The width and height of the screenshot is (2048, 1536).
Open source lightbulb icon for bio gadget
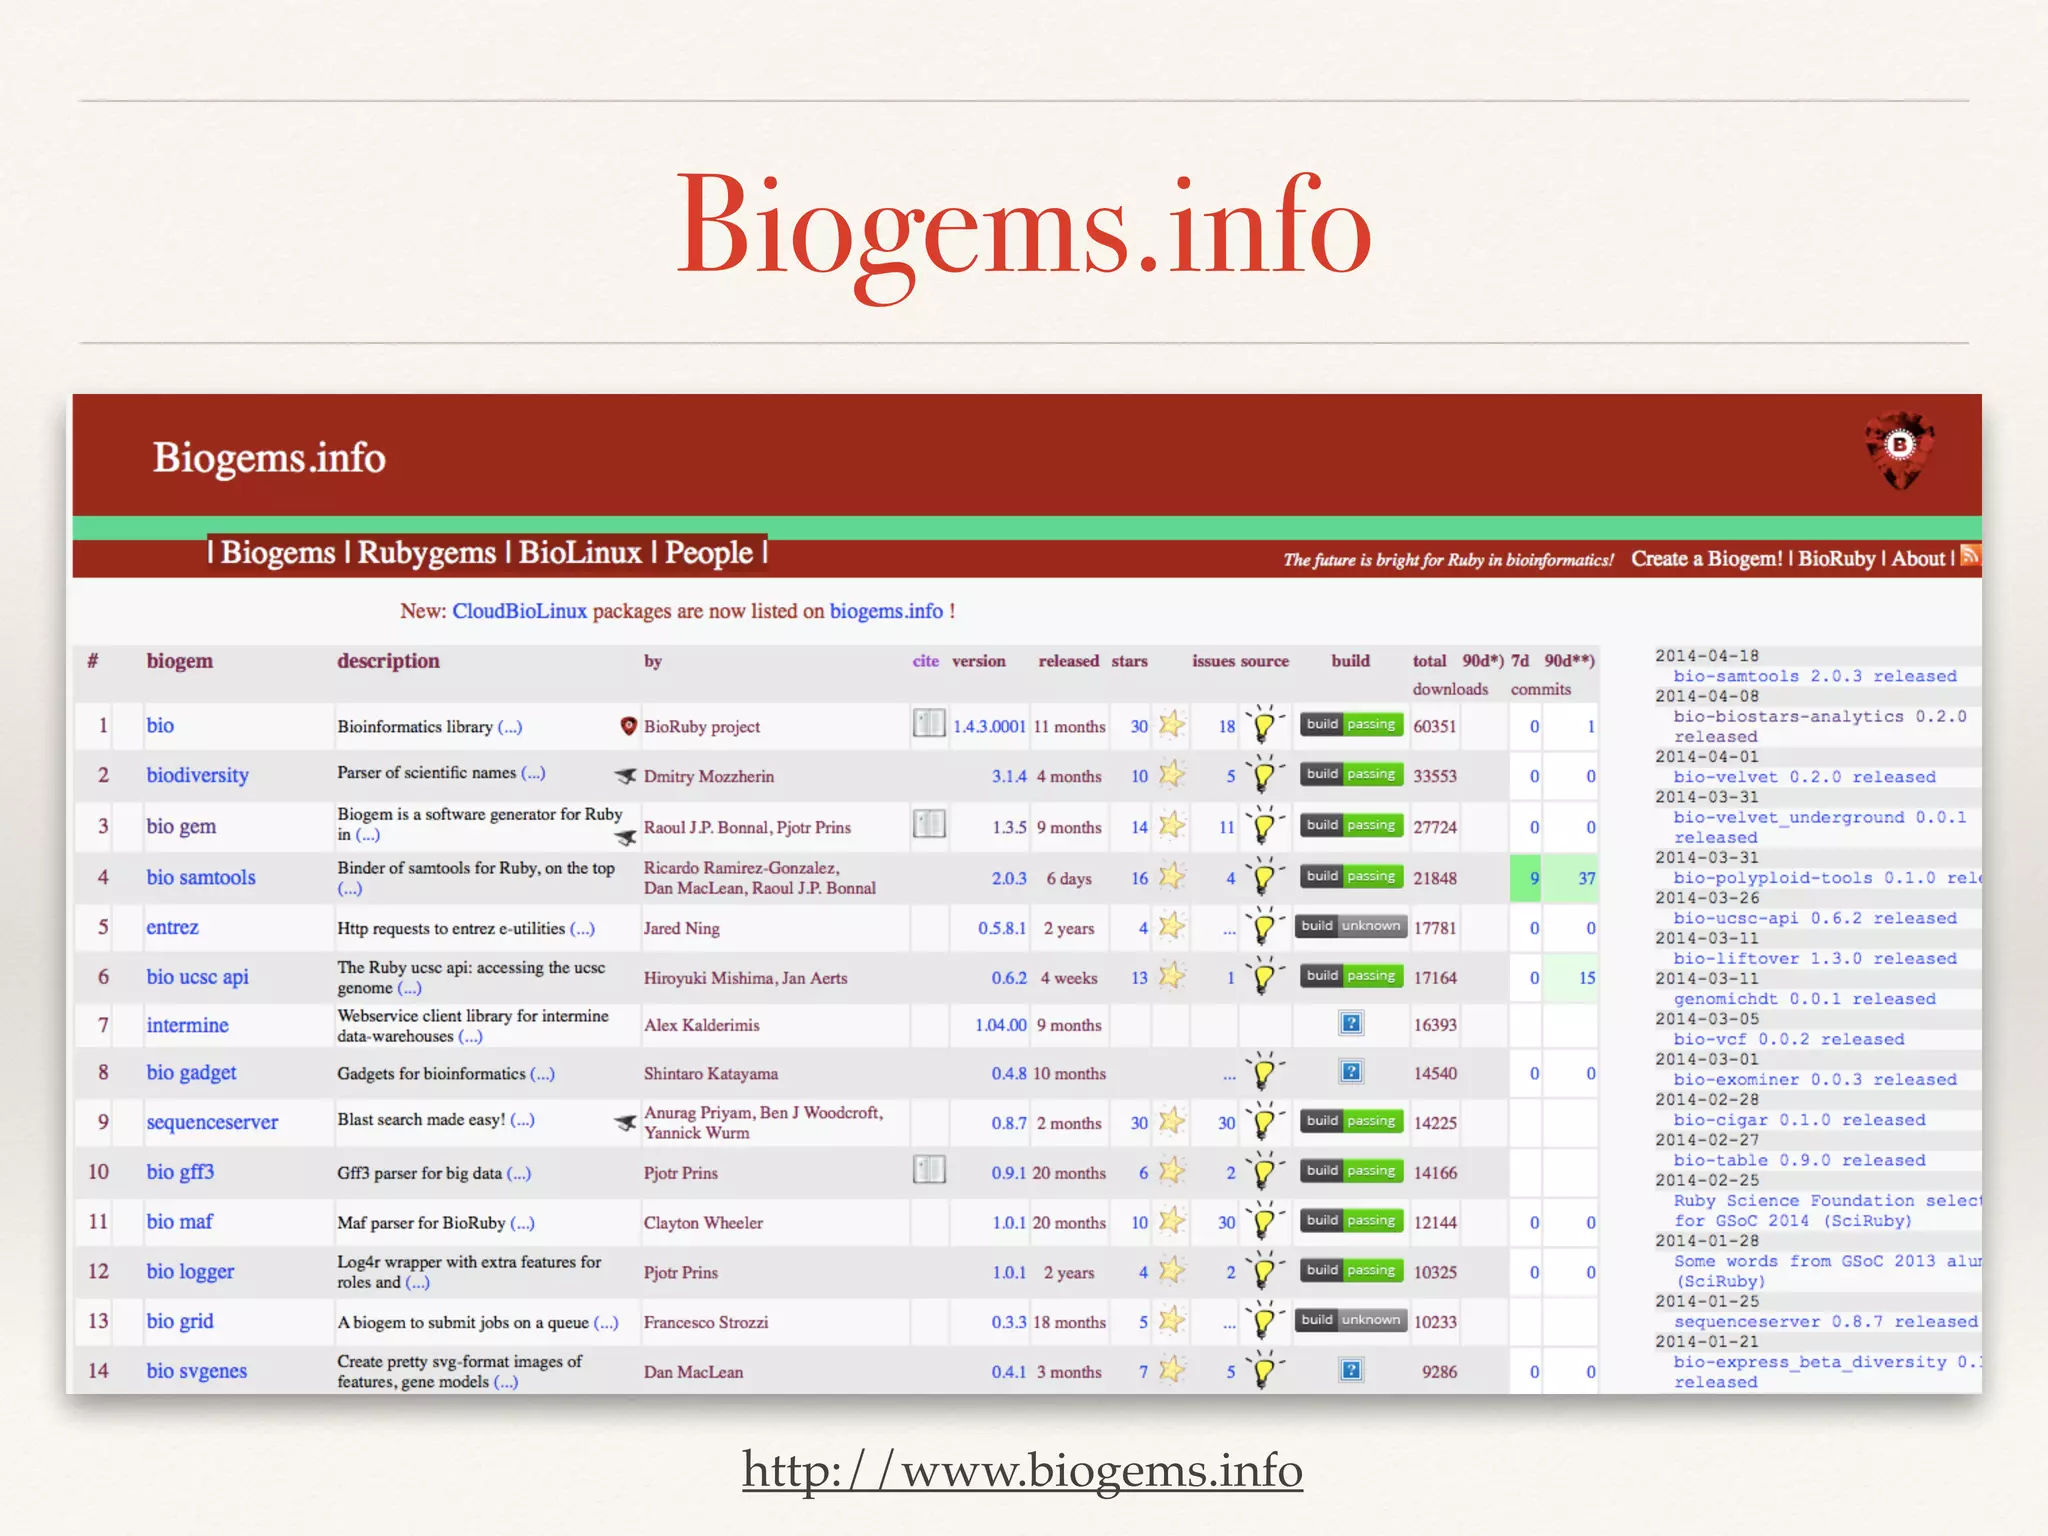[1265, 1071]
